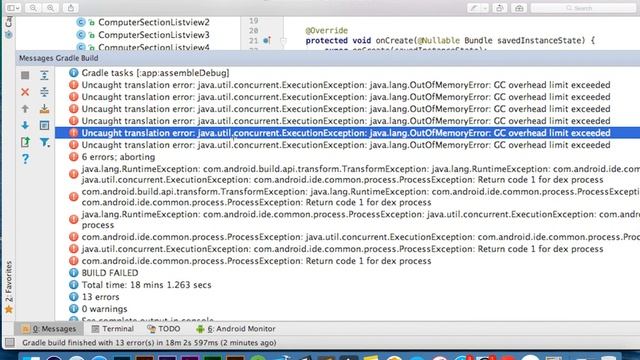Click the 'Messages Gradle Build' panel title

tap(58, 58)
